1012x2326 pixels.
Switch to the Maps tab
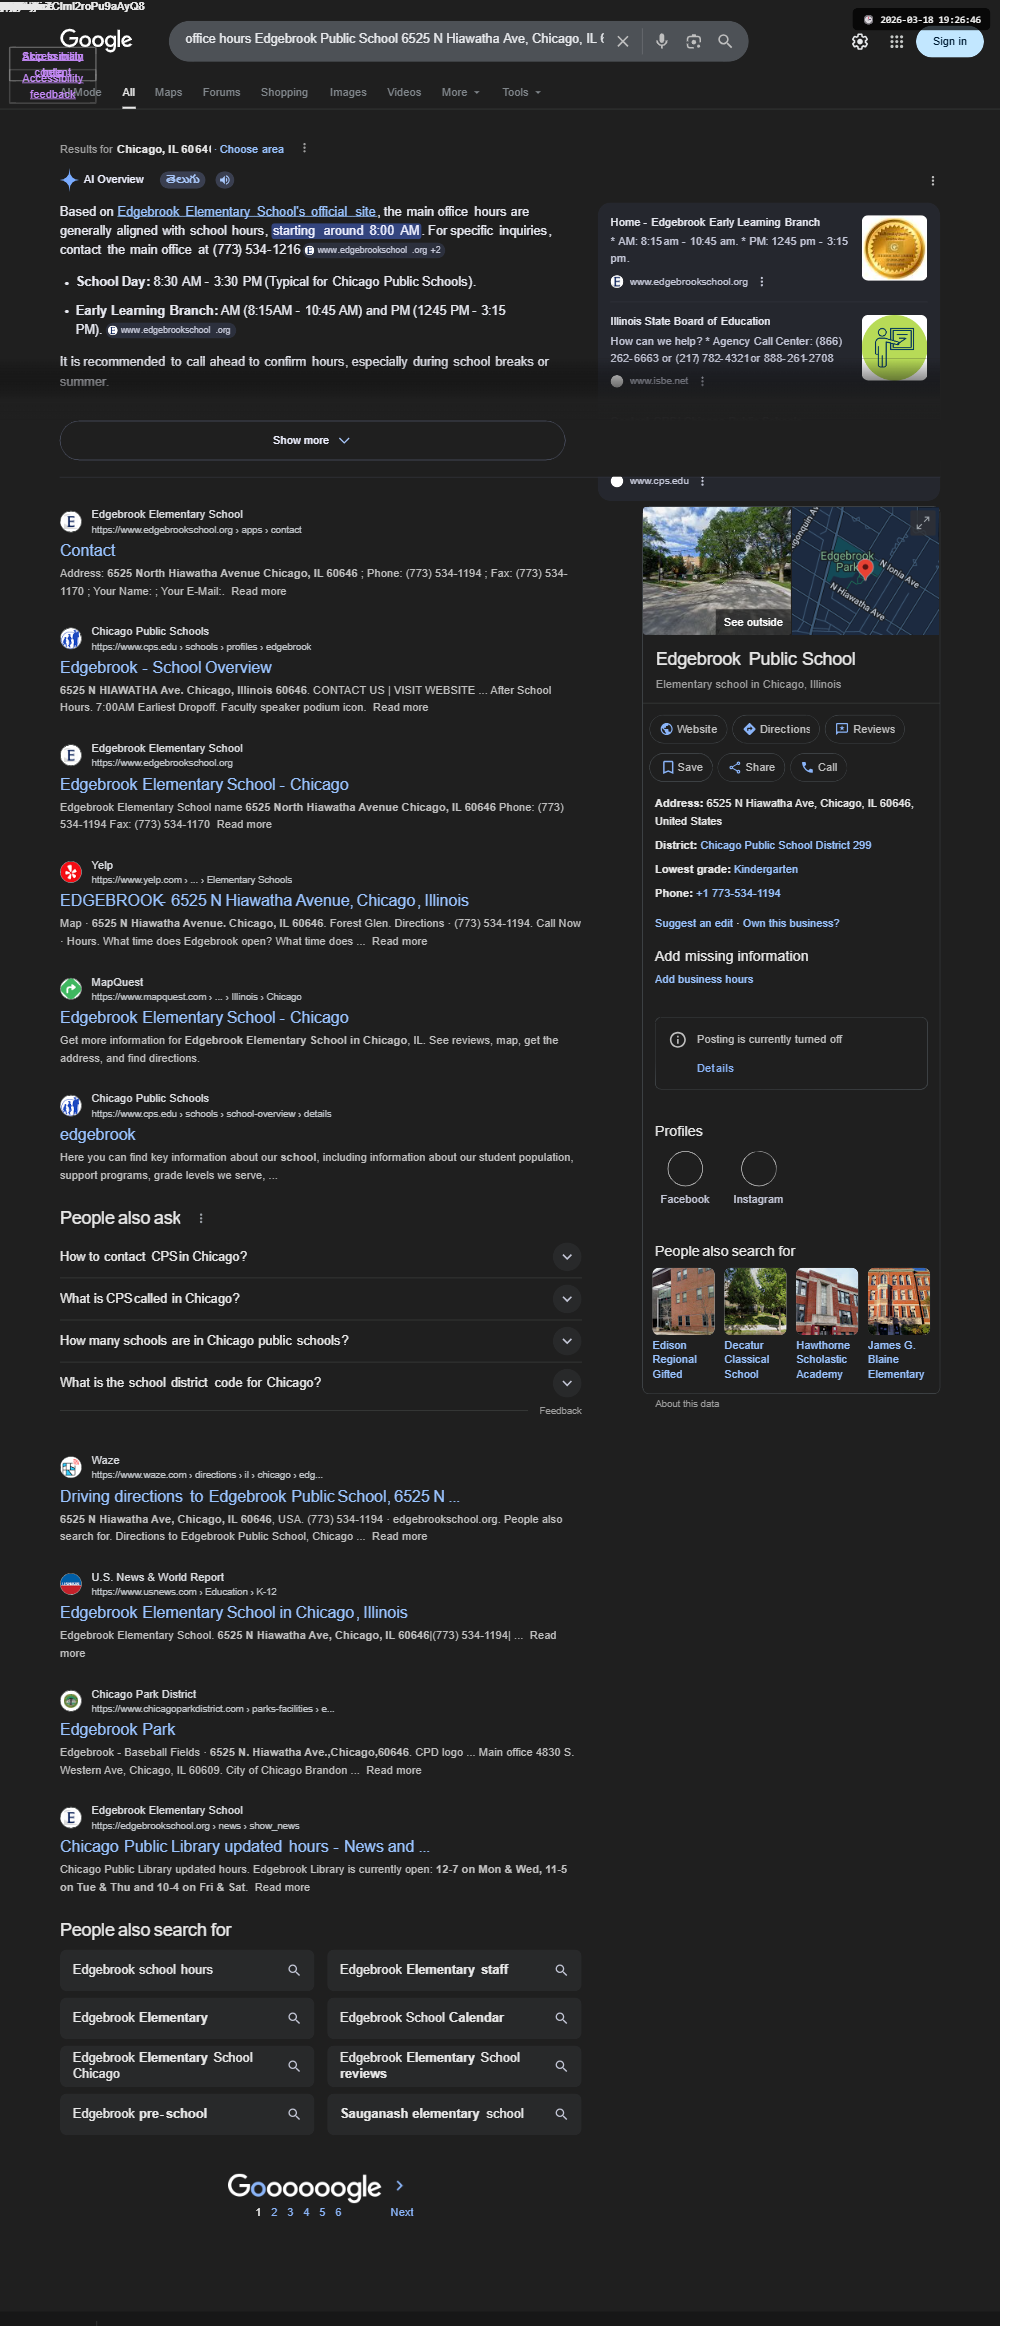[168, 92]
